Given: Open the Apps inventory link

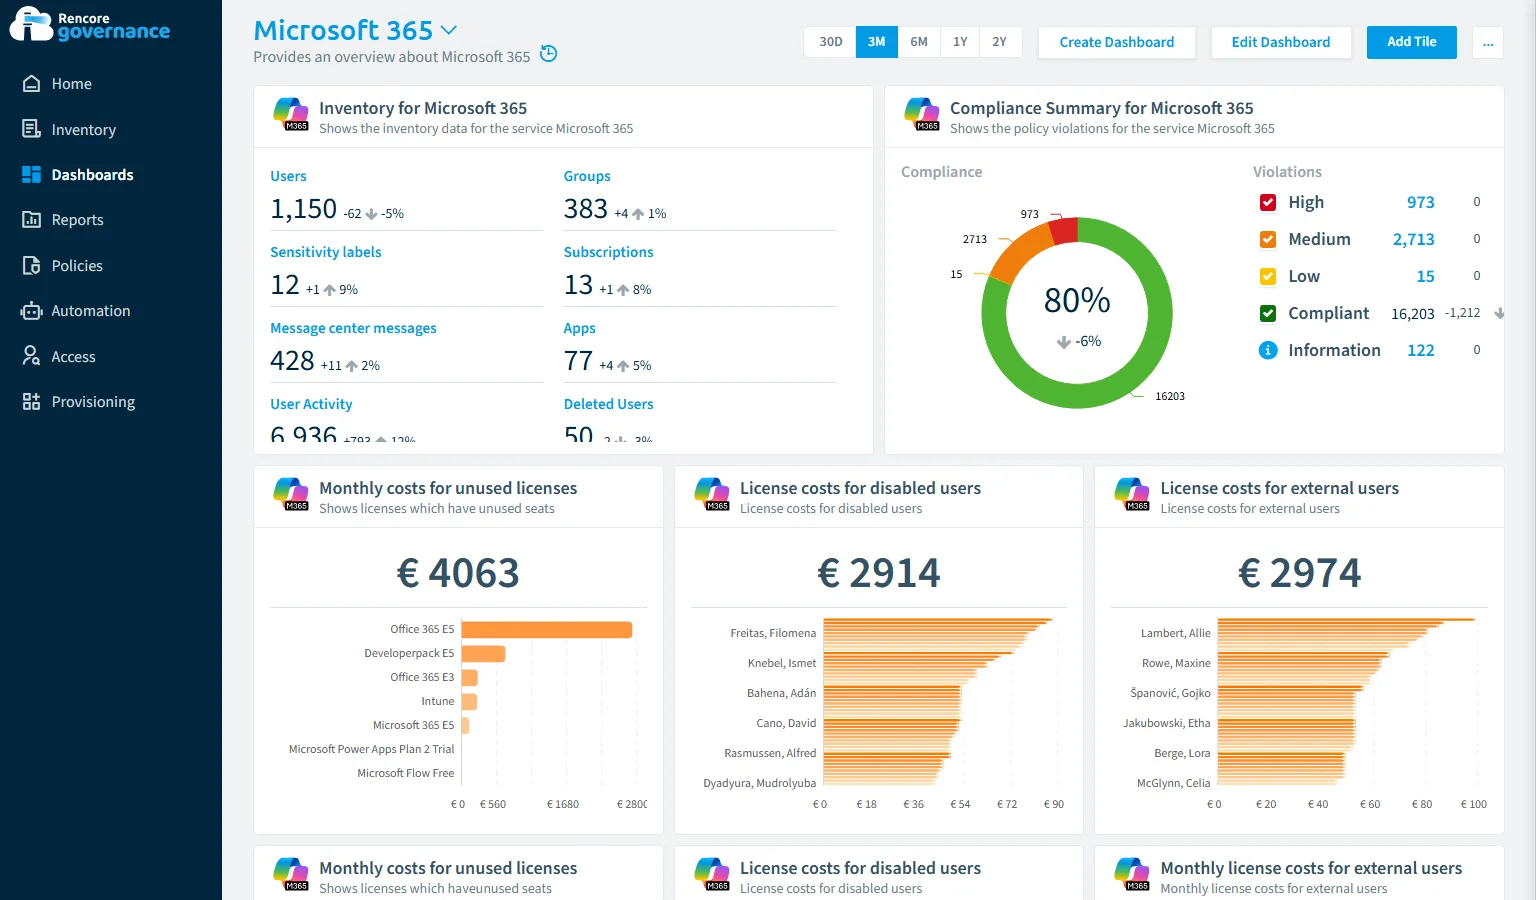Looking at the screenshot, I should 580,328.
